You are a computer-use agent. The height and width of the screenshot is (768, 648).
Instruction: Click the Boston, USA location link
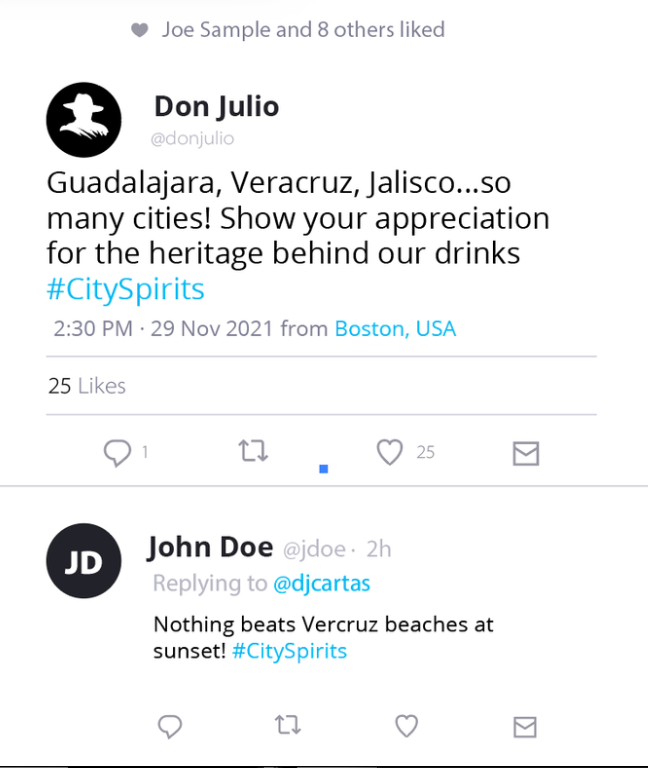click(x=395, y=329)
